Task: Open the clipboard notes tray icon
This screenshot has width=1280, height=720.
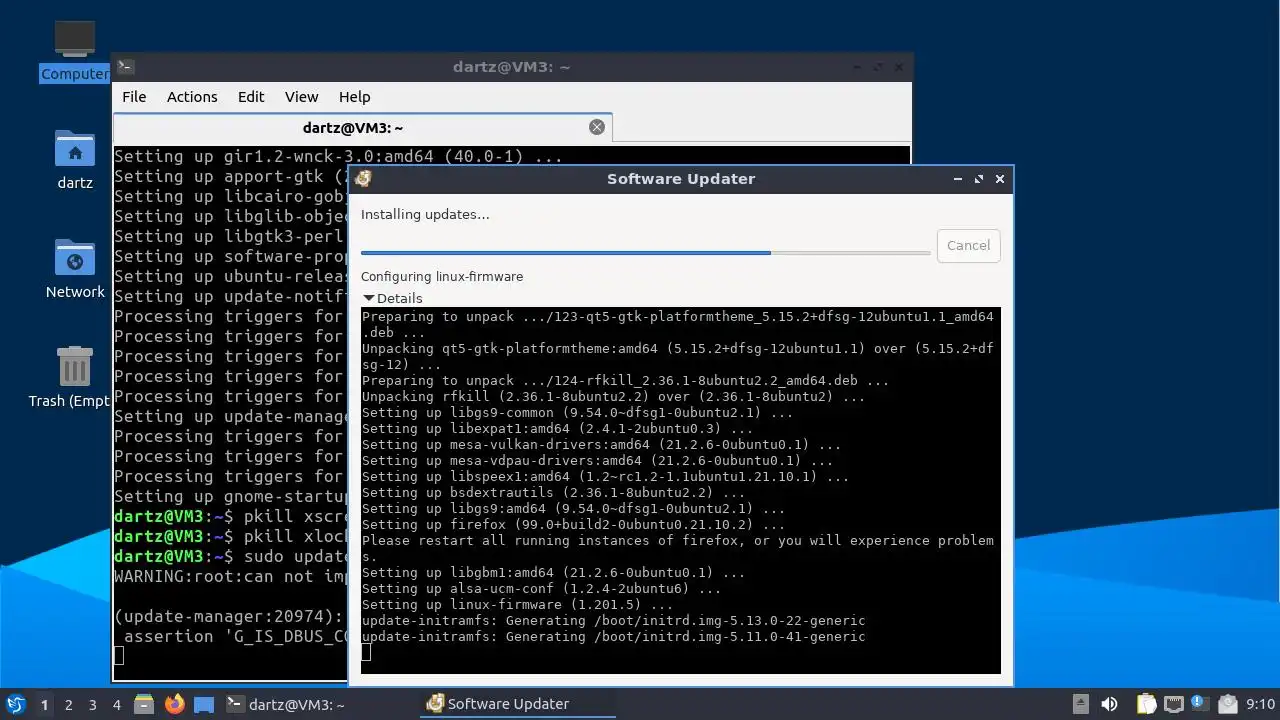Action: click(1147, 704)
